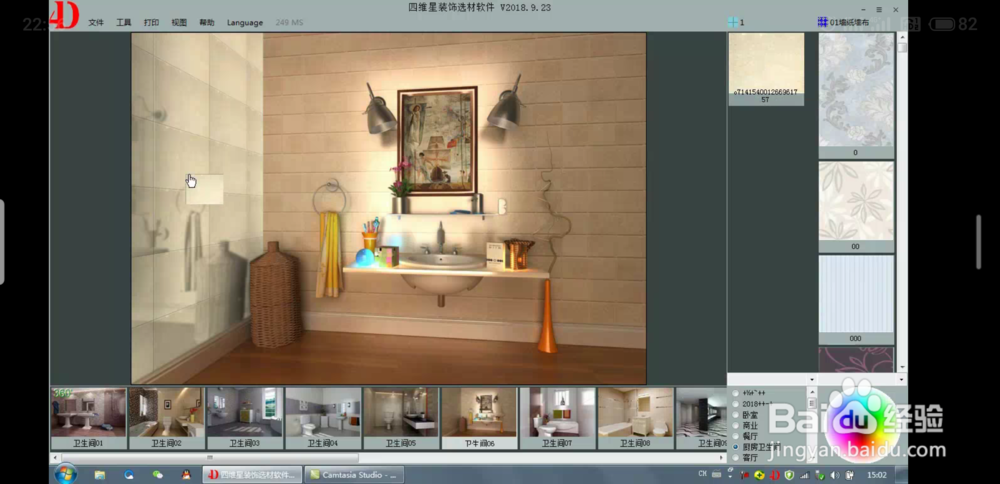
Task: Open the QQ penguin taskbar icon
Action: [186, 475]
